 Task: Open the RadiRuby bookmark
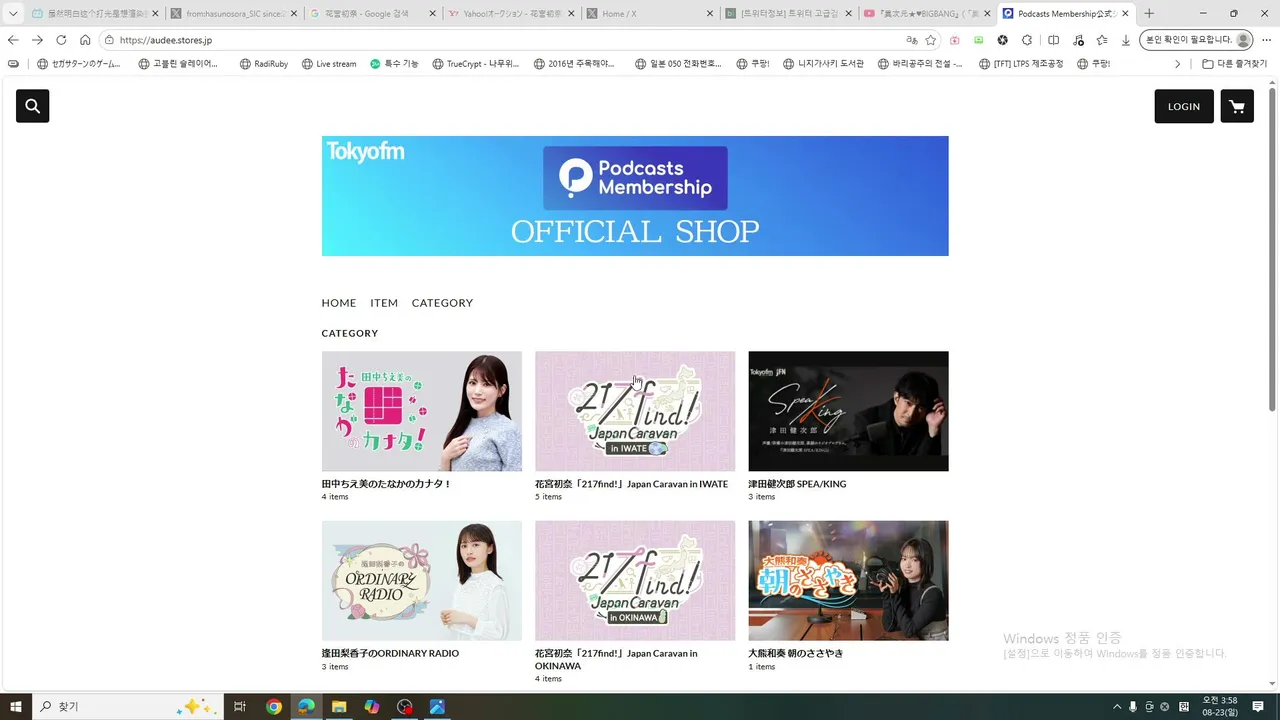tap(263, 64)
